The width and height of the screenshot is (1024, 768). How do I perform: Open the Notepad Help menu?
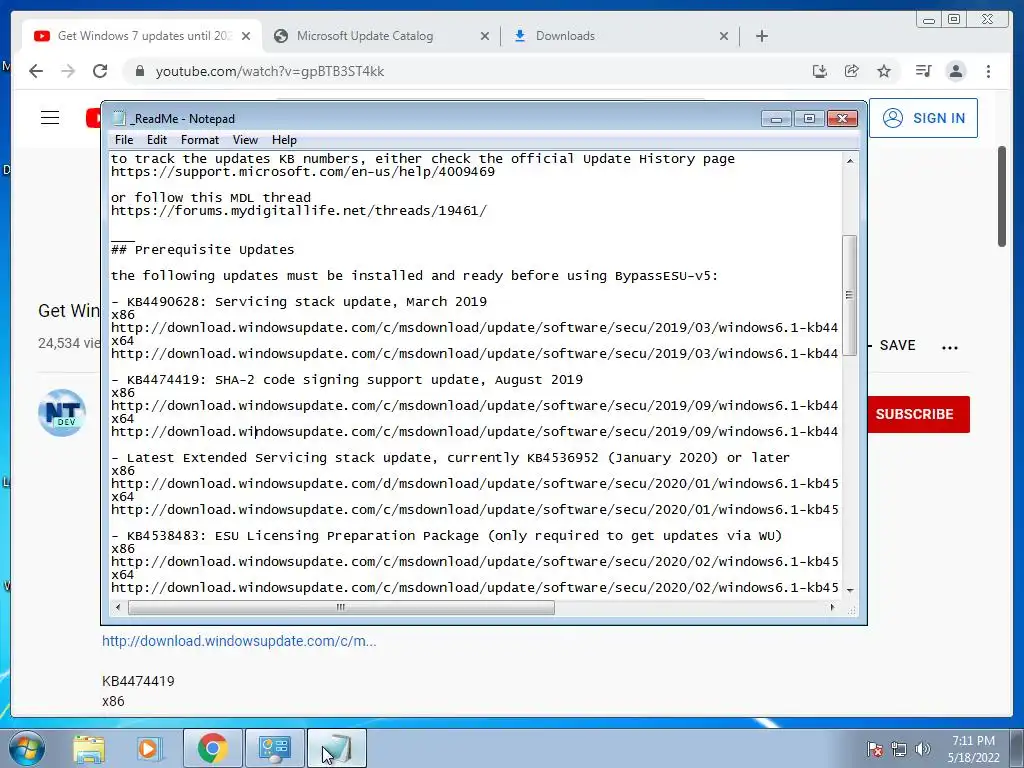284,140
